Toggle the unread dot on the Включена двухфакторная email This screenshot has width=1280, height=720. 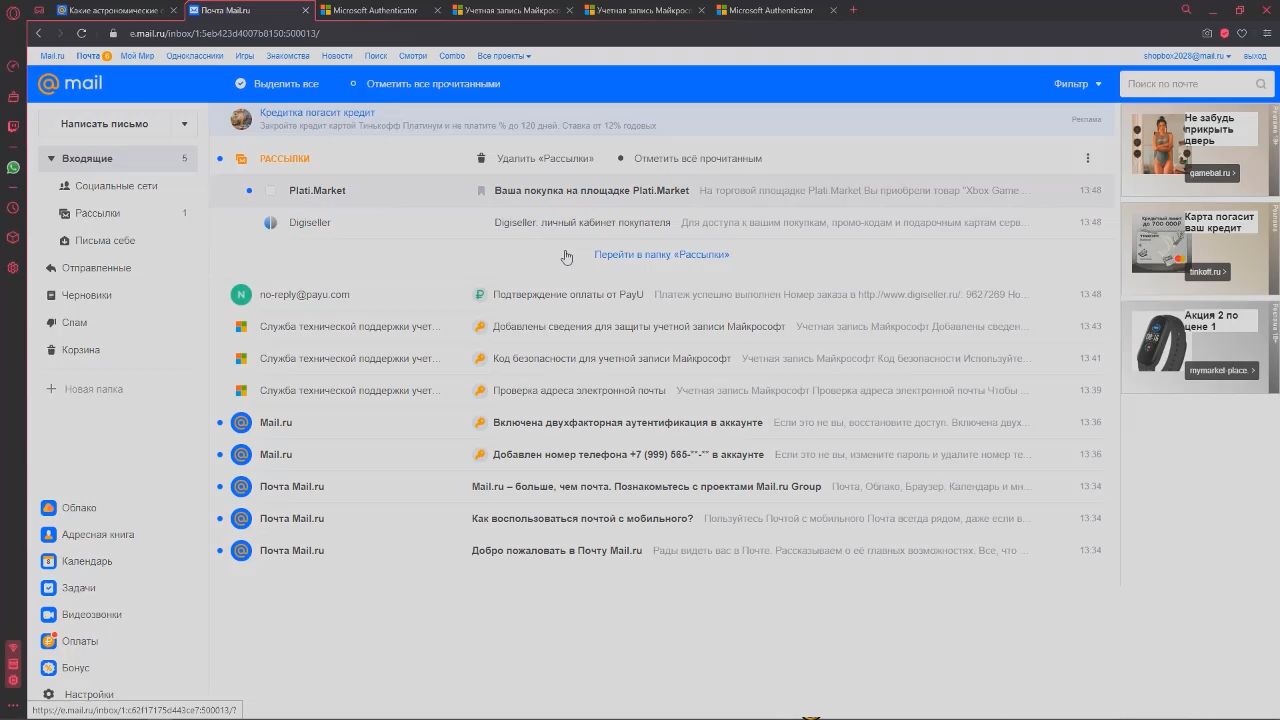click(220, 422)
